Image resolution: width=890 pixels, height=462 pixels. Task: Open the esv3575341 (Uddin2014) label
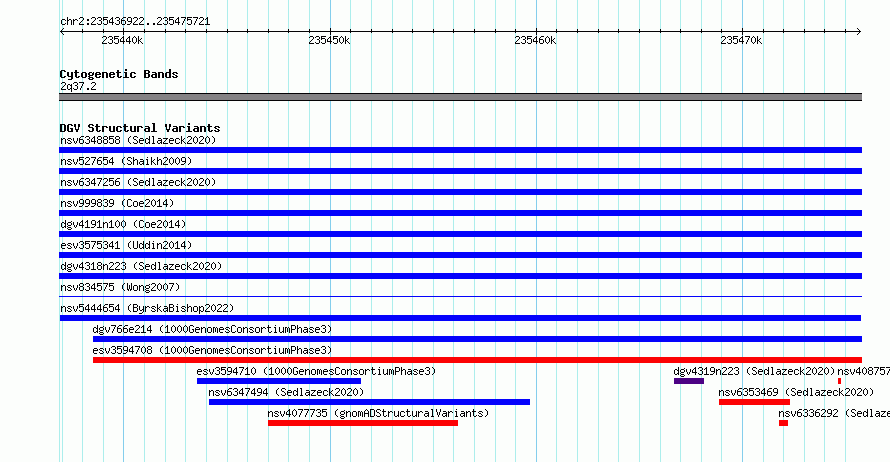(126, 245)
